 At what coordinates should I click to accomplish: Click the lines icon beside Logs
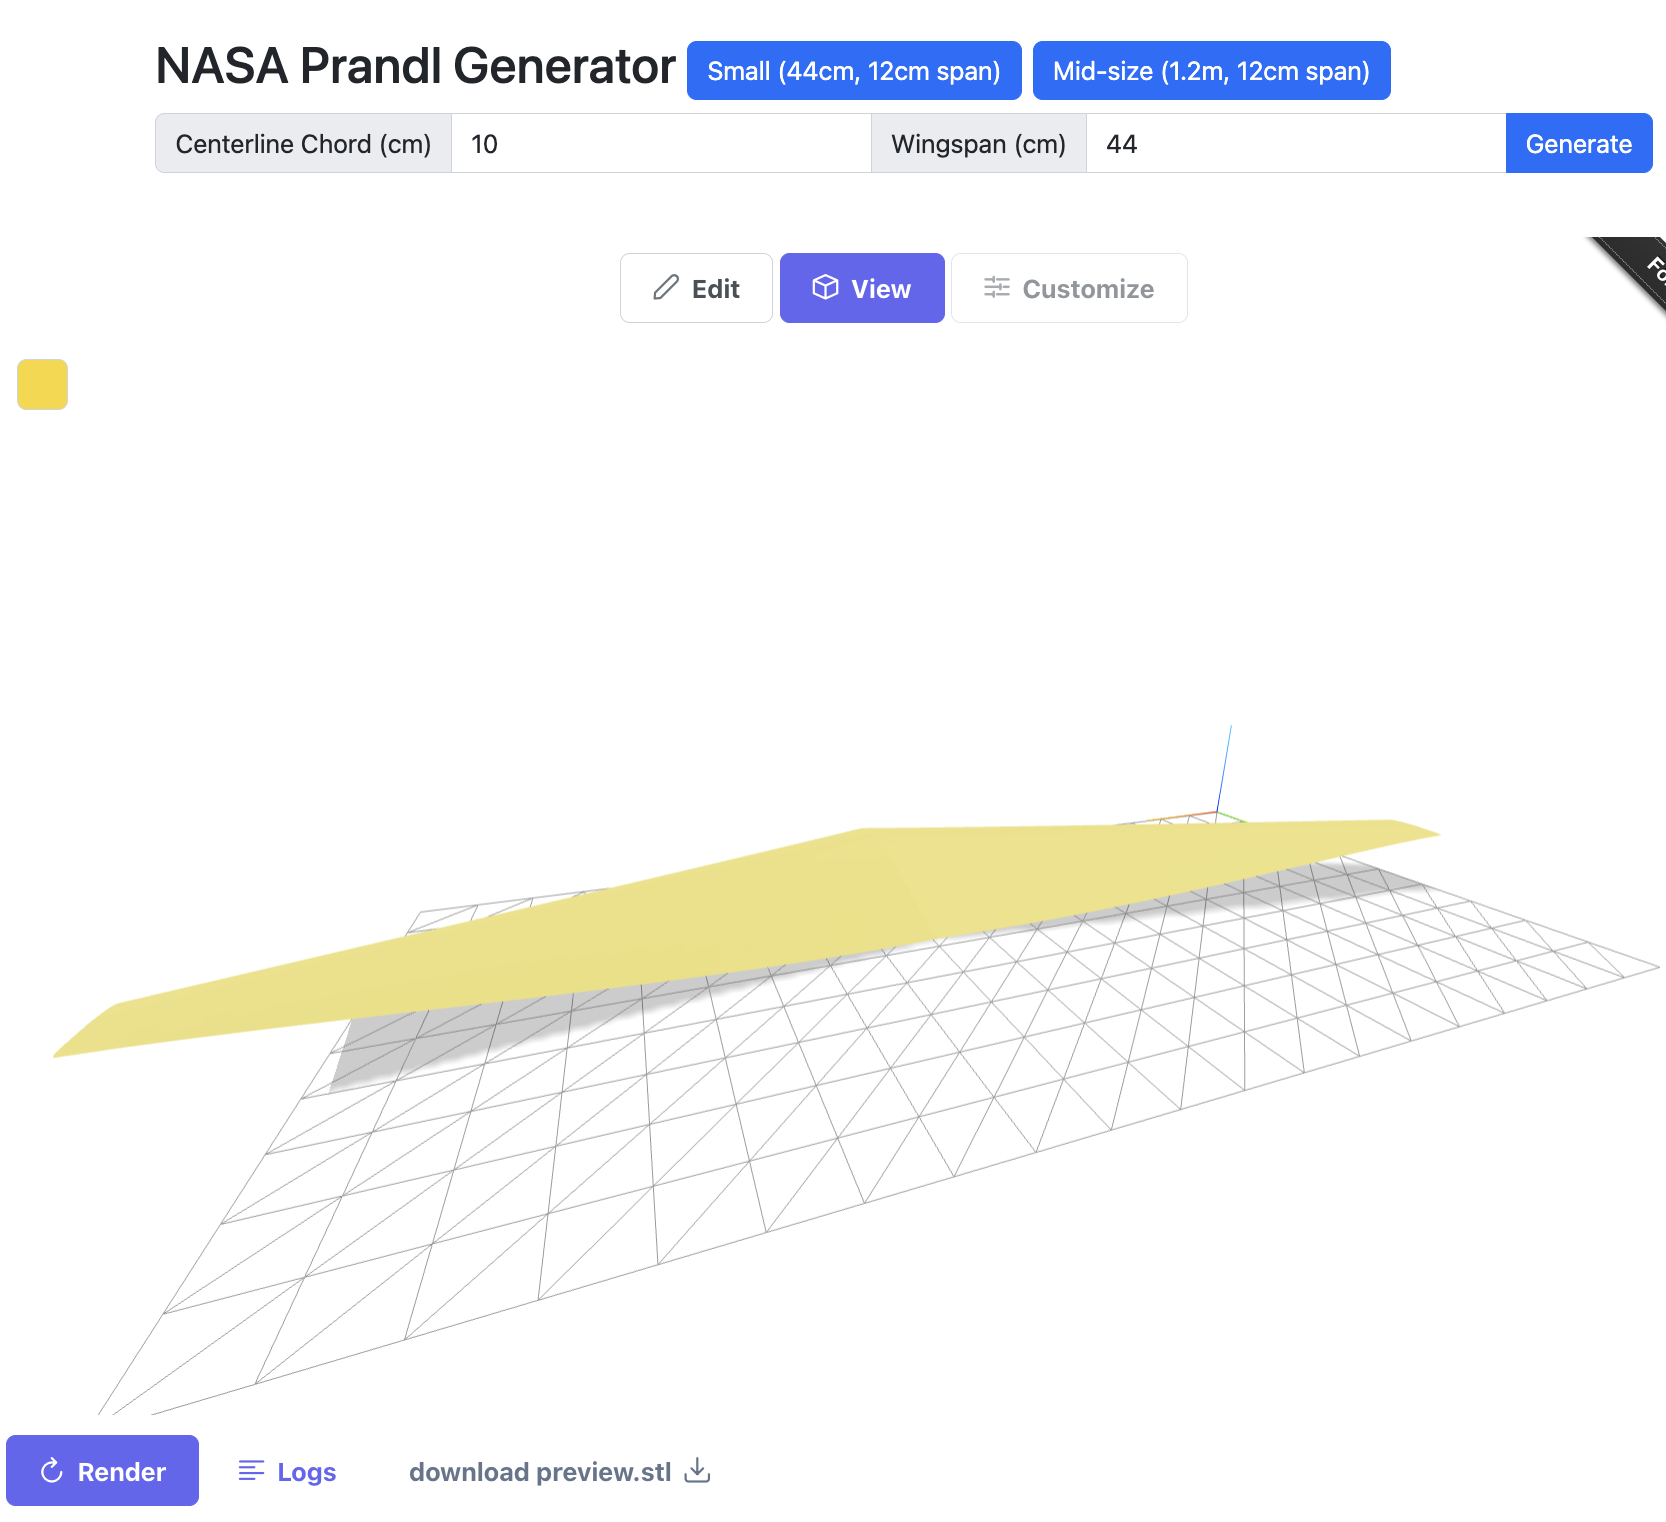coord(251,1471)
